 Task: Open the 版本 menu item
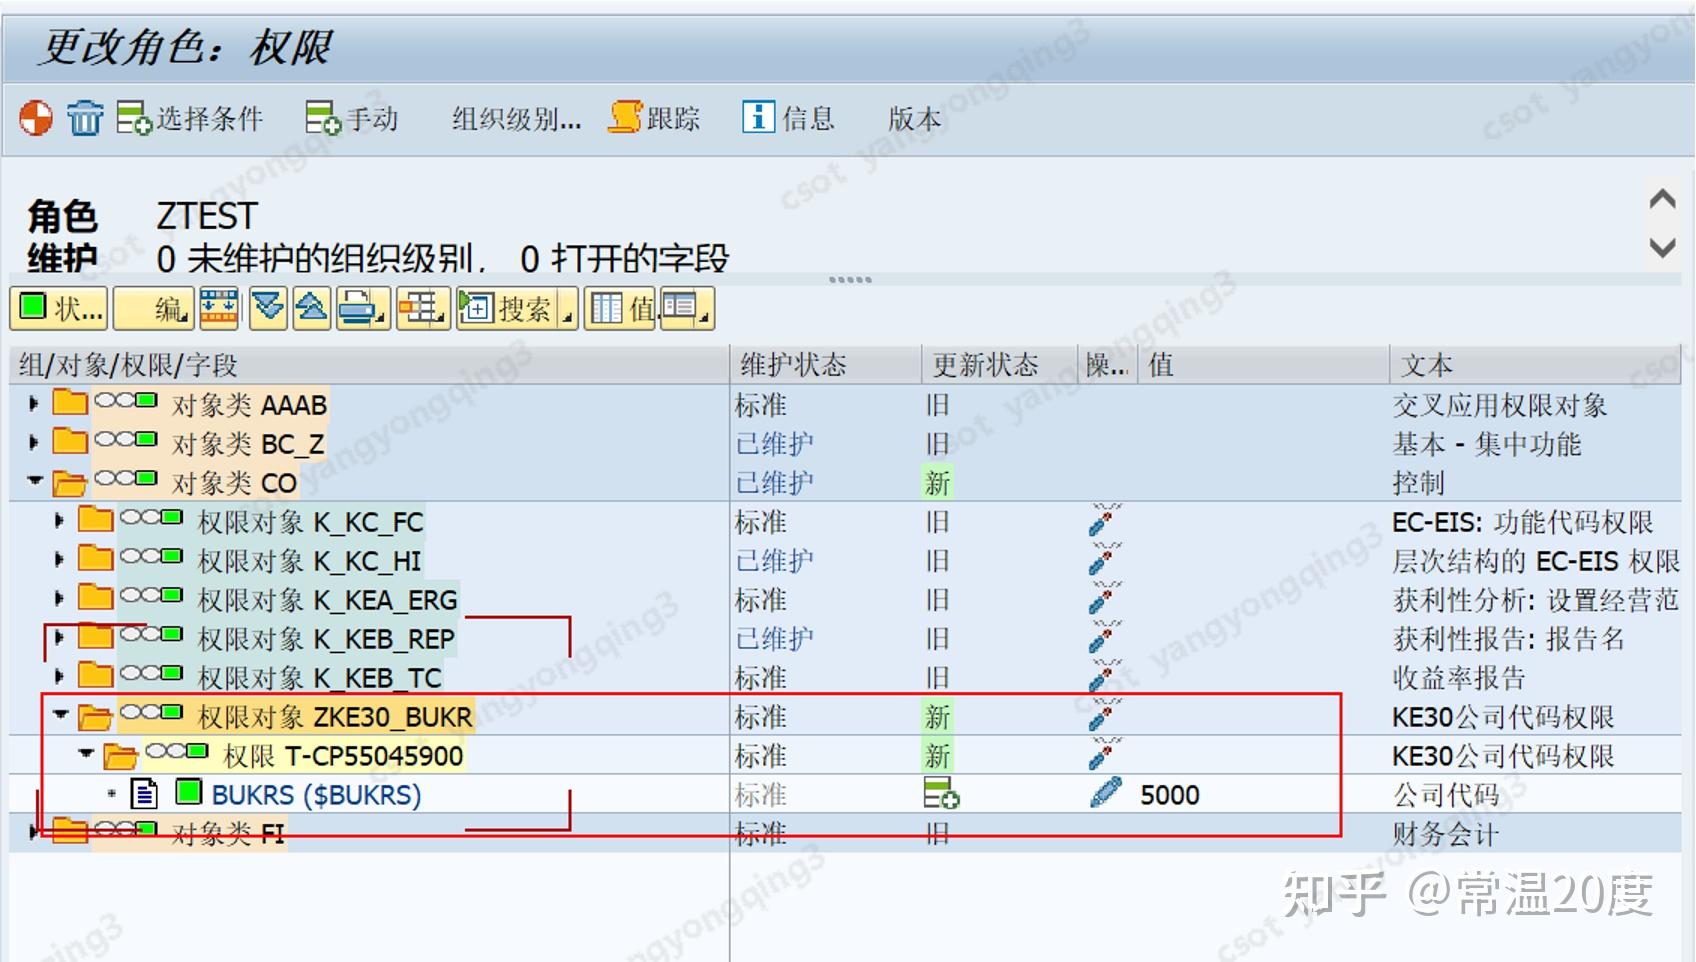coord(914,118)
